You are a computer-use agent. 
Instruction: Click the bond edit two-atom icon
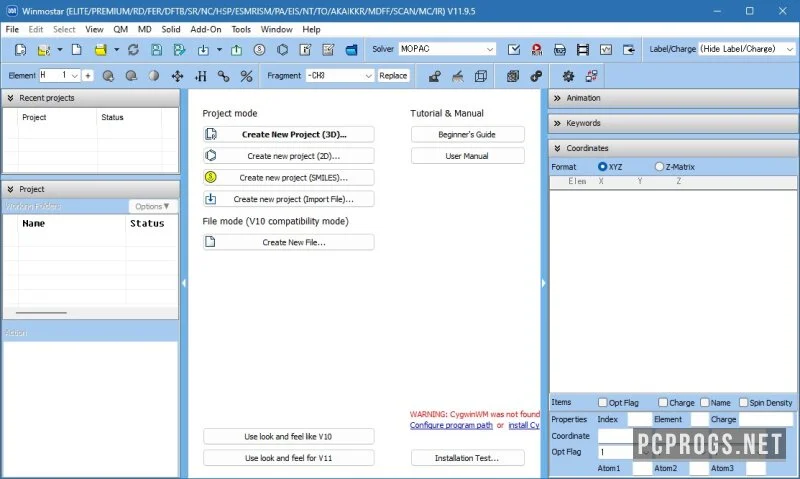pyautogui.click(x=223, y=76)
